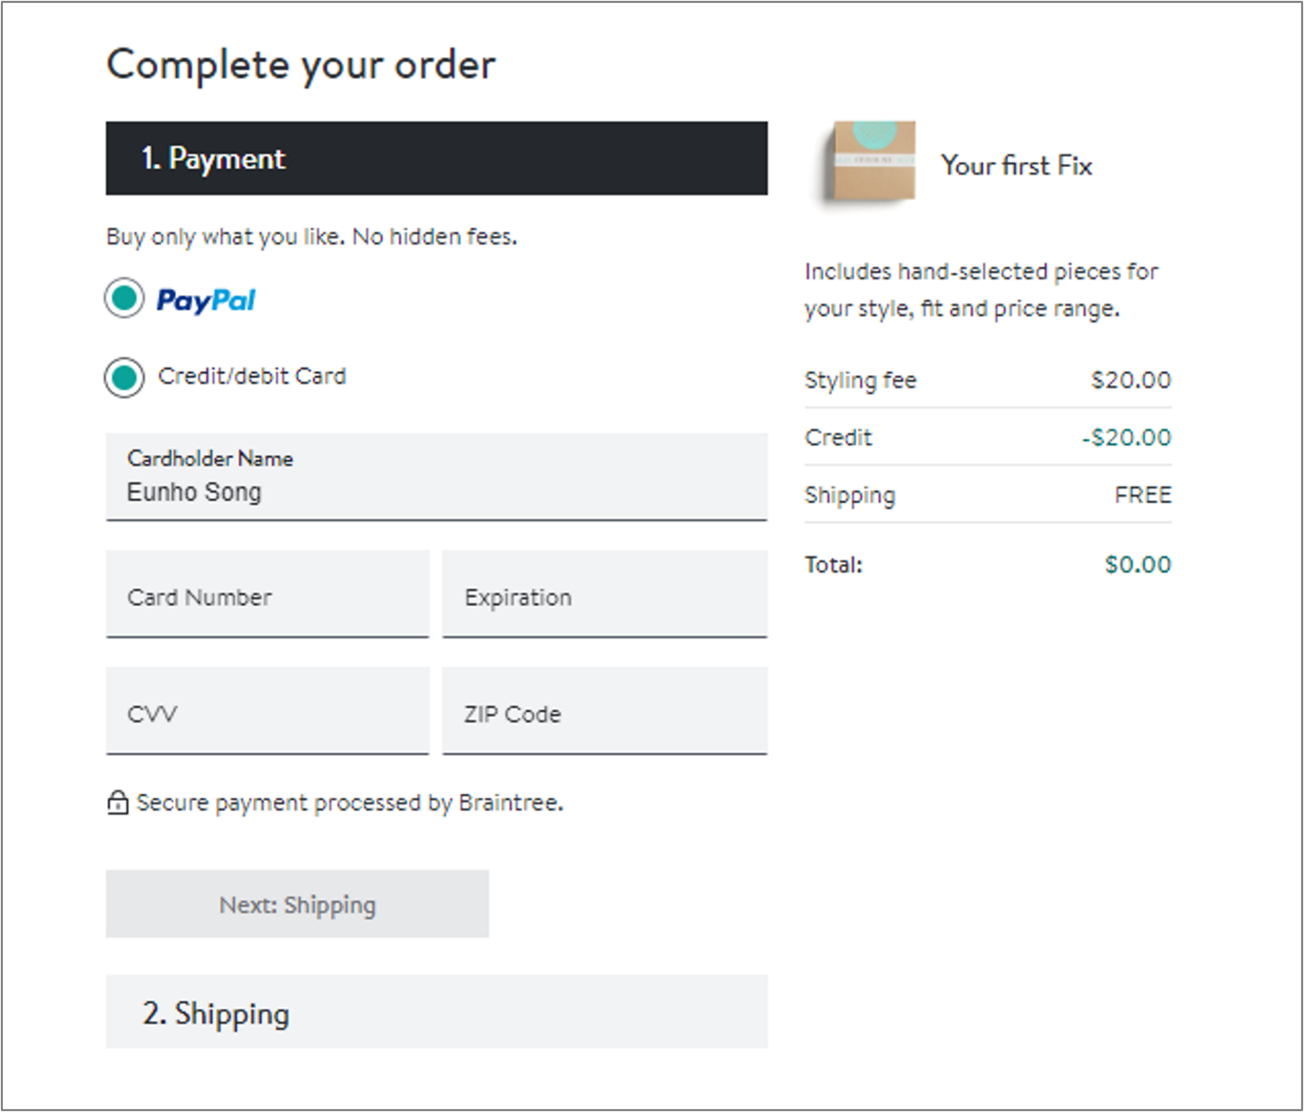Screen dimensions: 1304x1112
Task: Select the Credit/debit Card radio option
Action: pyautogui.click(x=124, y=377)
